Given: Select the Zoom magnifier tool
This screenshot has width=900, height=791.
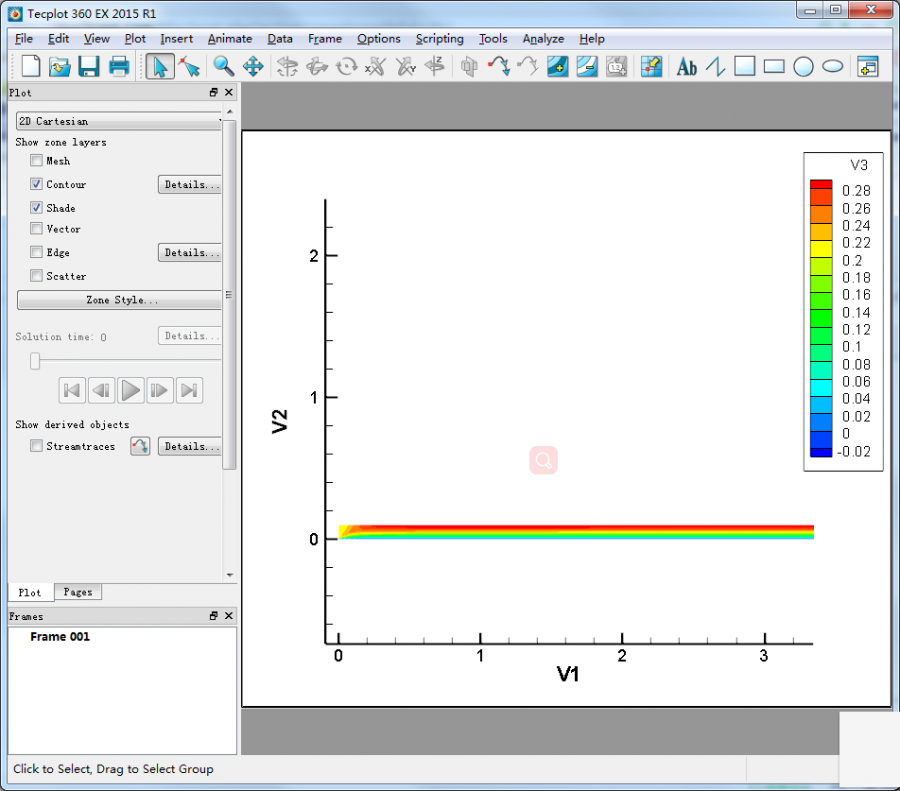Looking at the screenshot, I should 224,67.
